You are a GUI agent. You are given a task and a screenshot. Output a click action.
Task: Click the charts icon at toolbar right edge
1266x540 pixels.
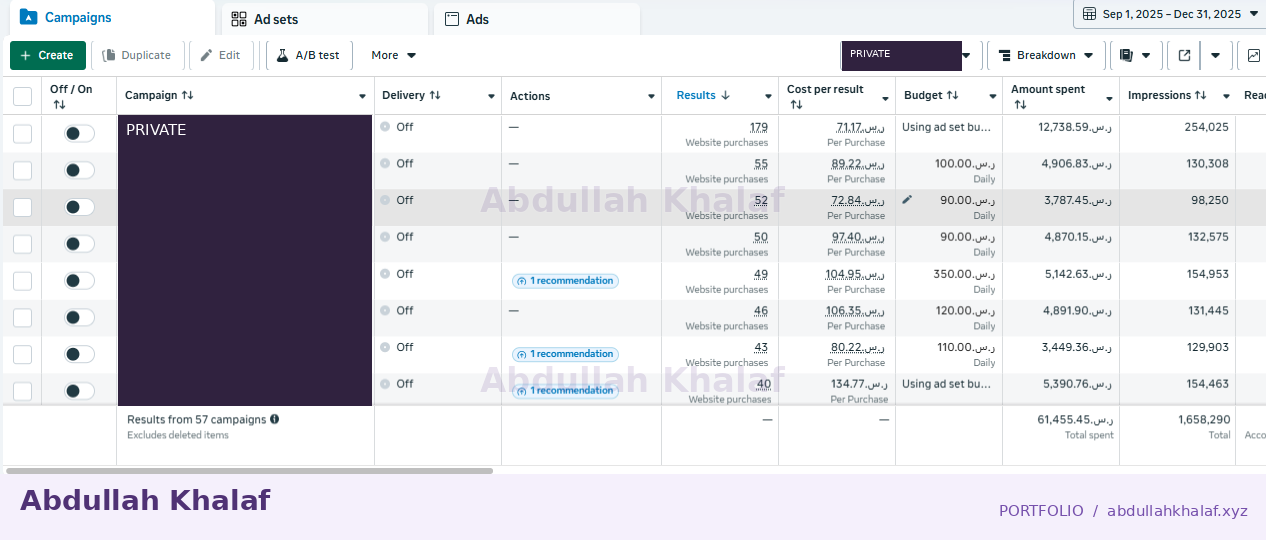coord(1253,56)
